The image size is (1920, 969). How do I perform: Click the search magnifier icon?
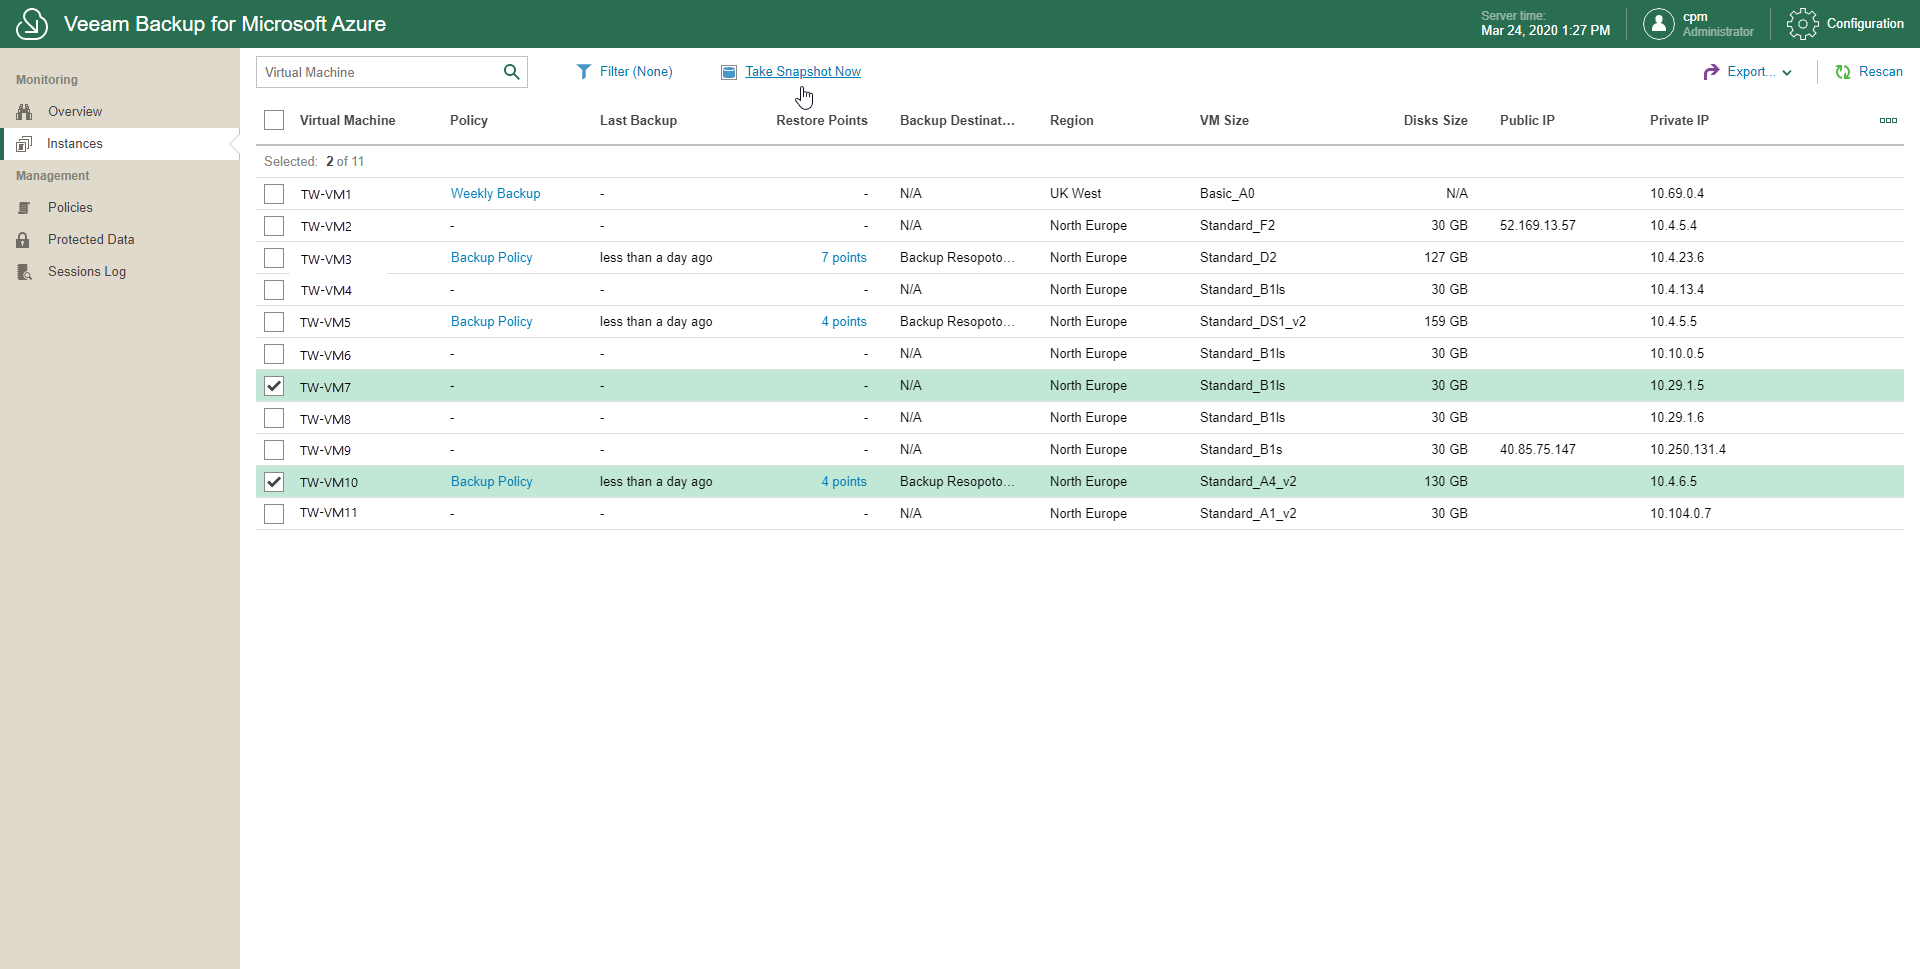click(x=511, y=72)
